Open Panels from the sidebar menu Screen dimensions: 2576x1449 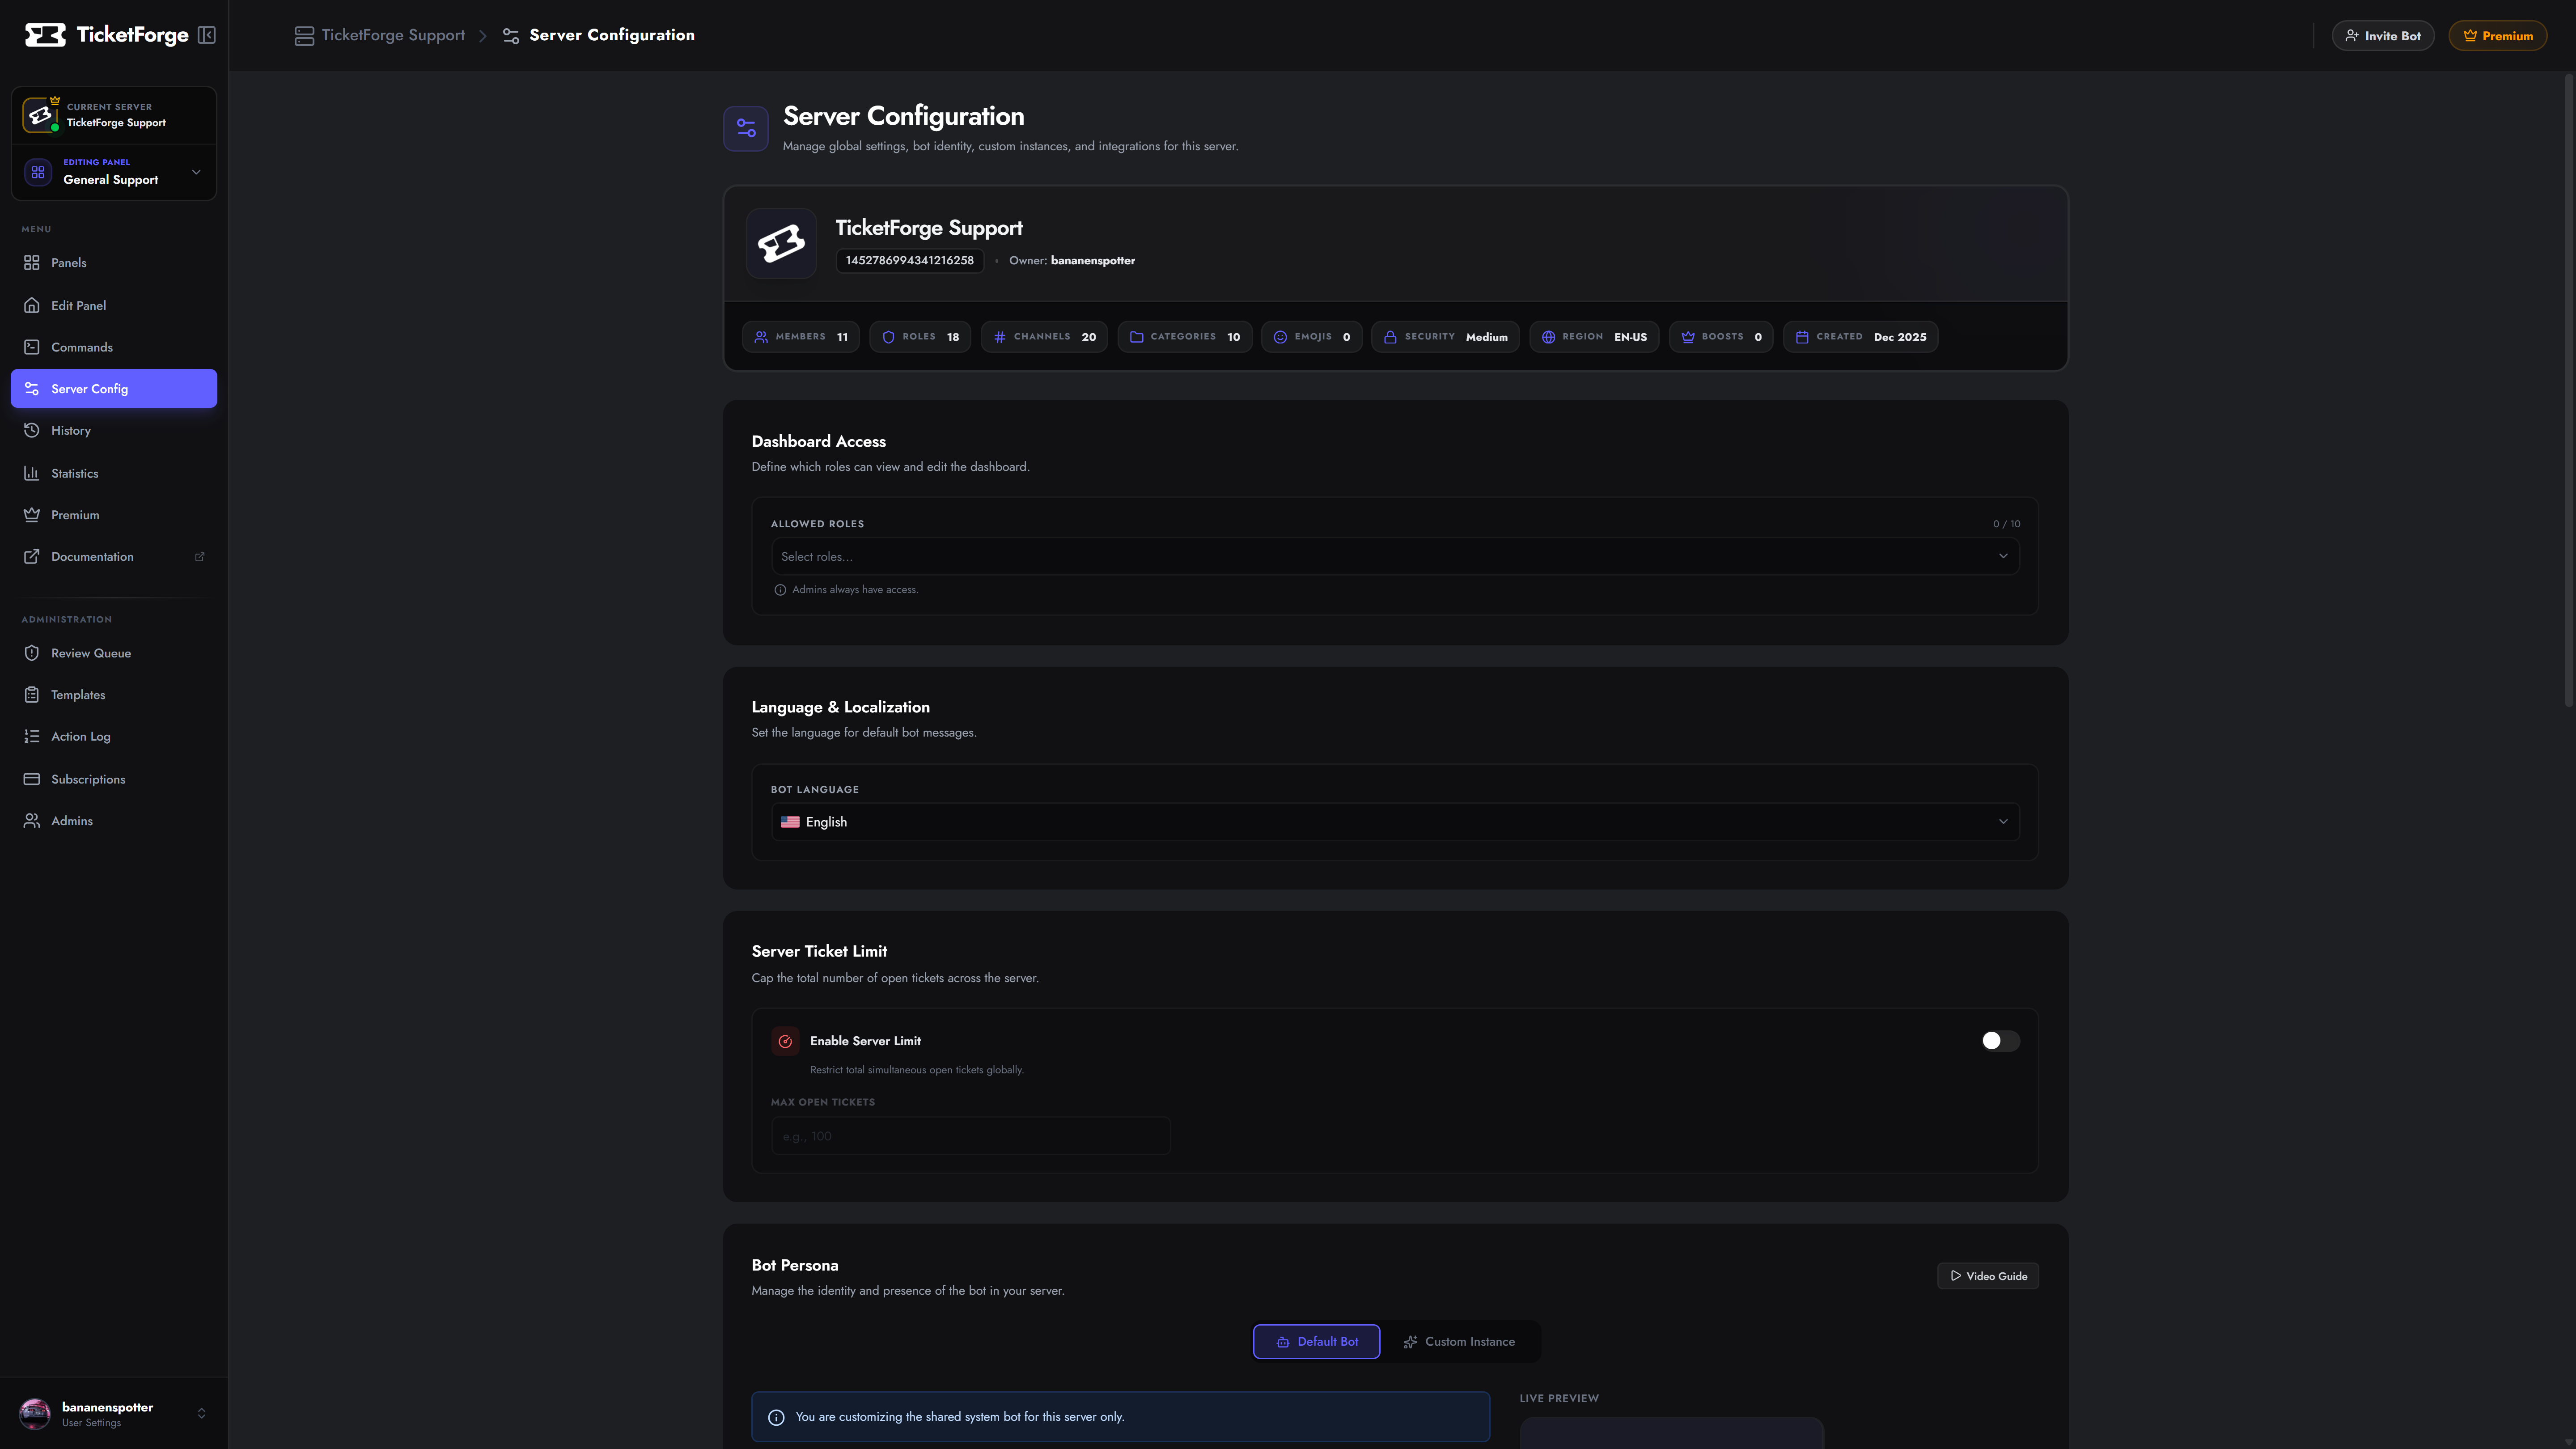pyautogui.click(x=114, y=263)
